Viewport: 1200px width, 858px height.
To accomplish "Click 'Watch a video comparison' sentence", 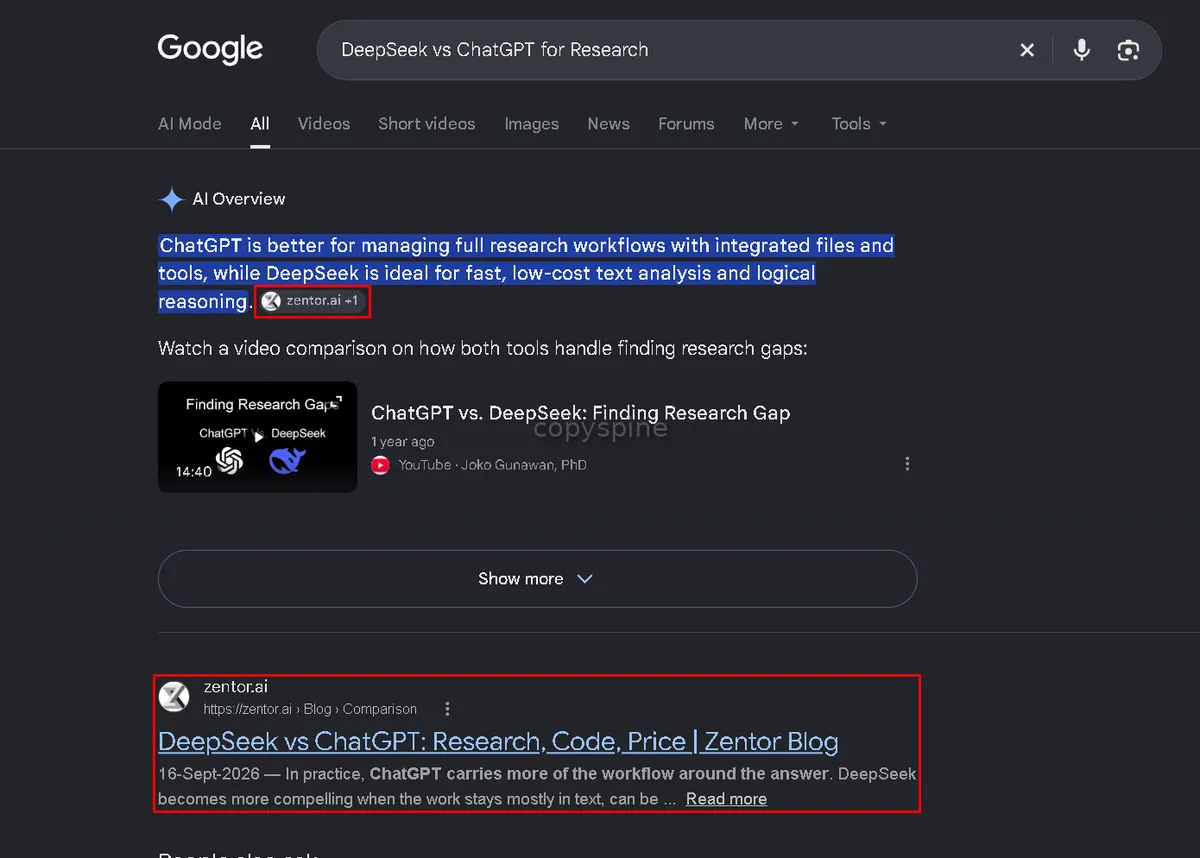I will click(482, 348).
